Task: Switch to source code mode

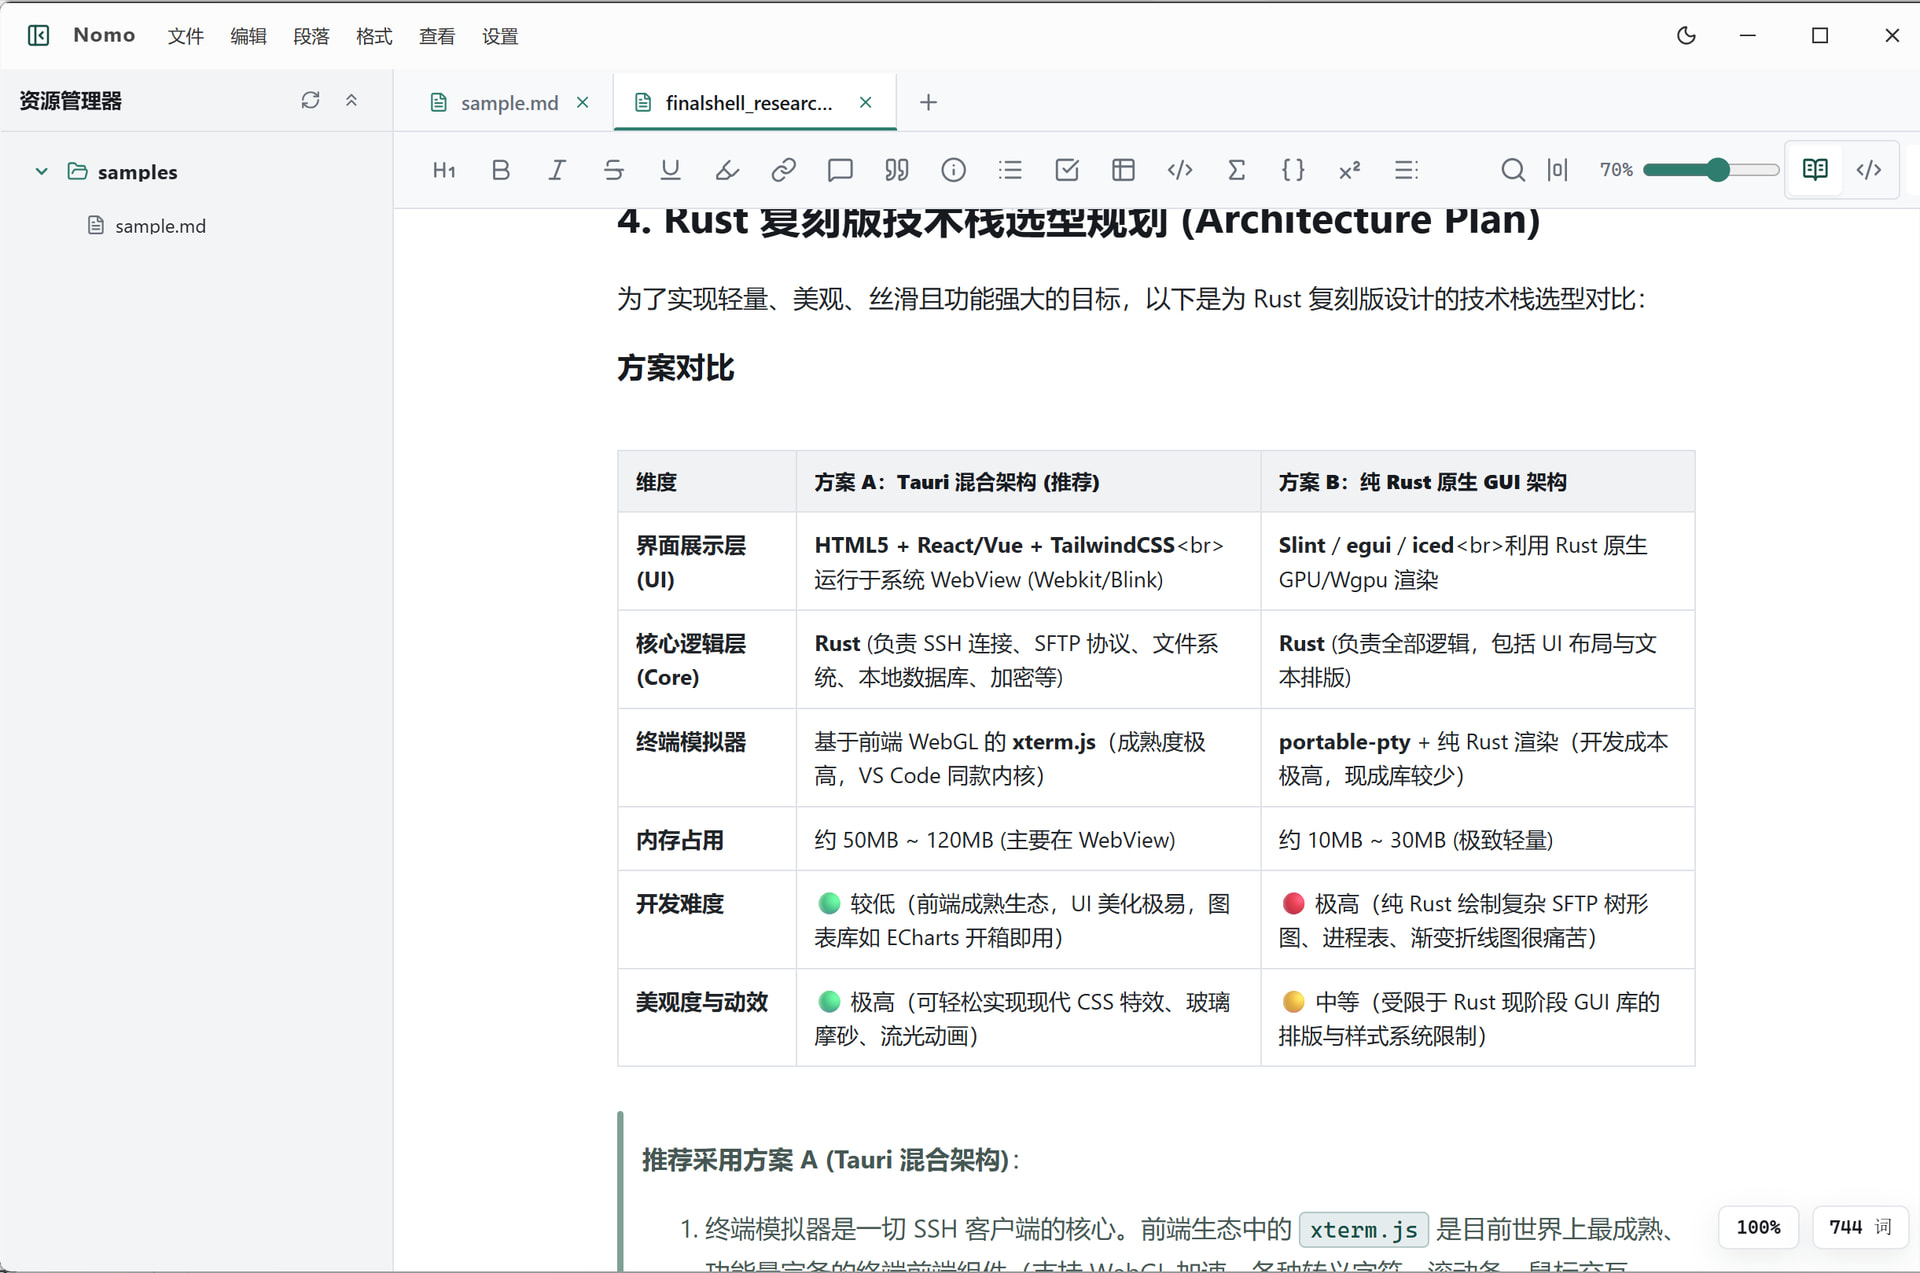Action: point(1869,170)
